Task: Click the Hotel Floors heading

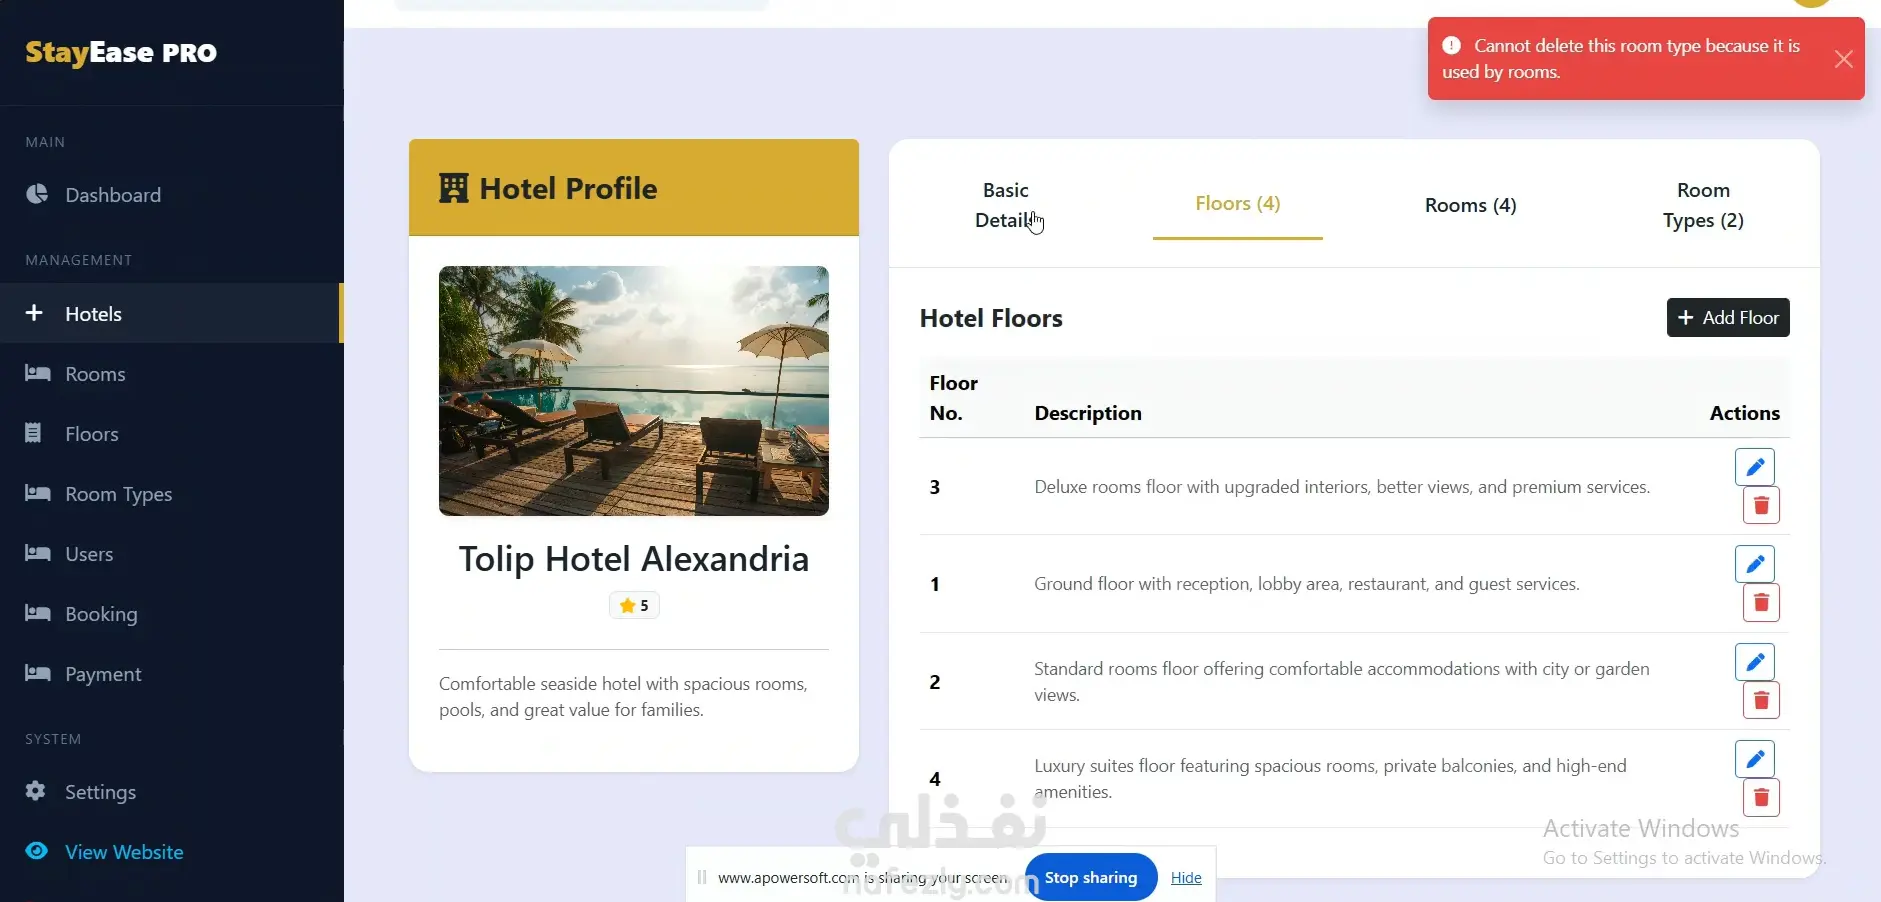Action: [x=991, y=318]
